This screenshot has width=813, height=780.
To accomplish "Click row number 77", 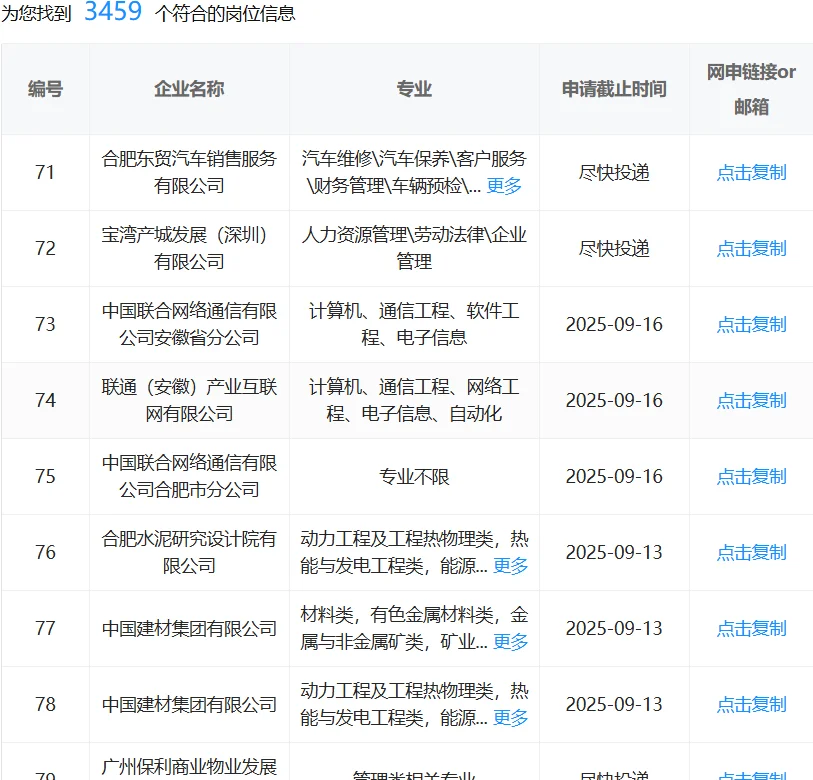I will point(45,629).
